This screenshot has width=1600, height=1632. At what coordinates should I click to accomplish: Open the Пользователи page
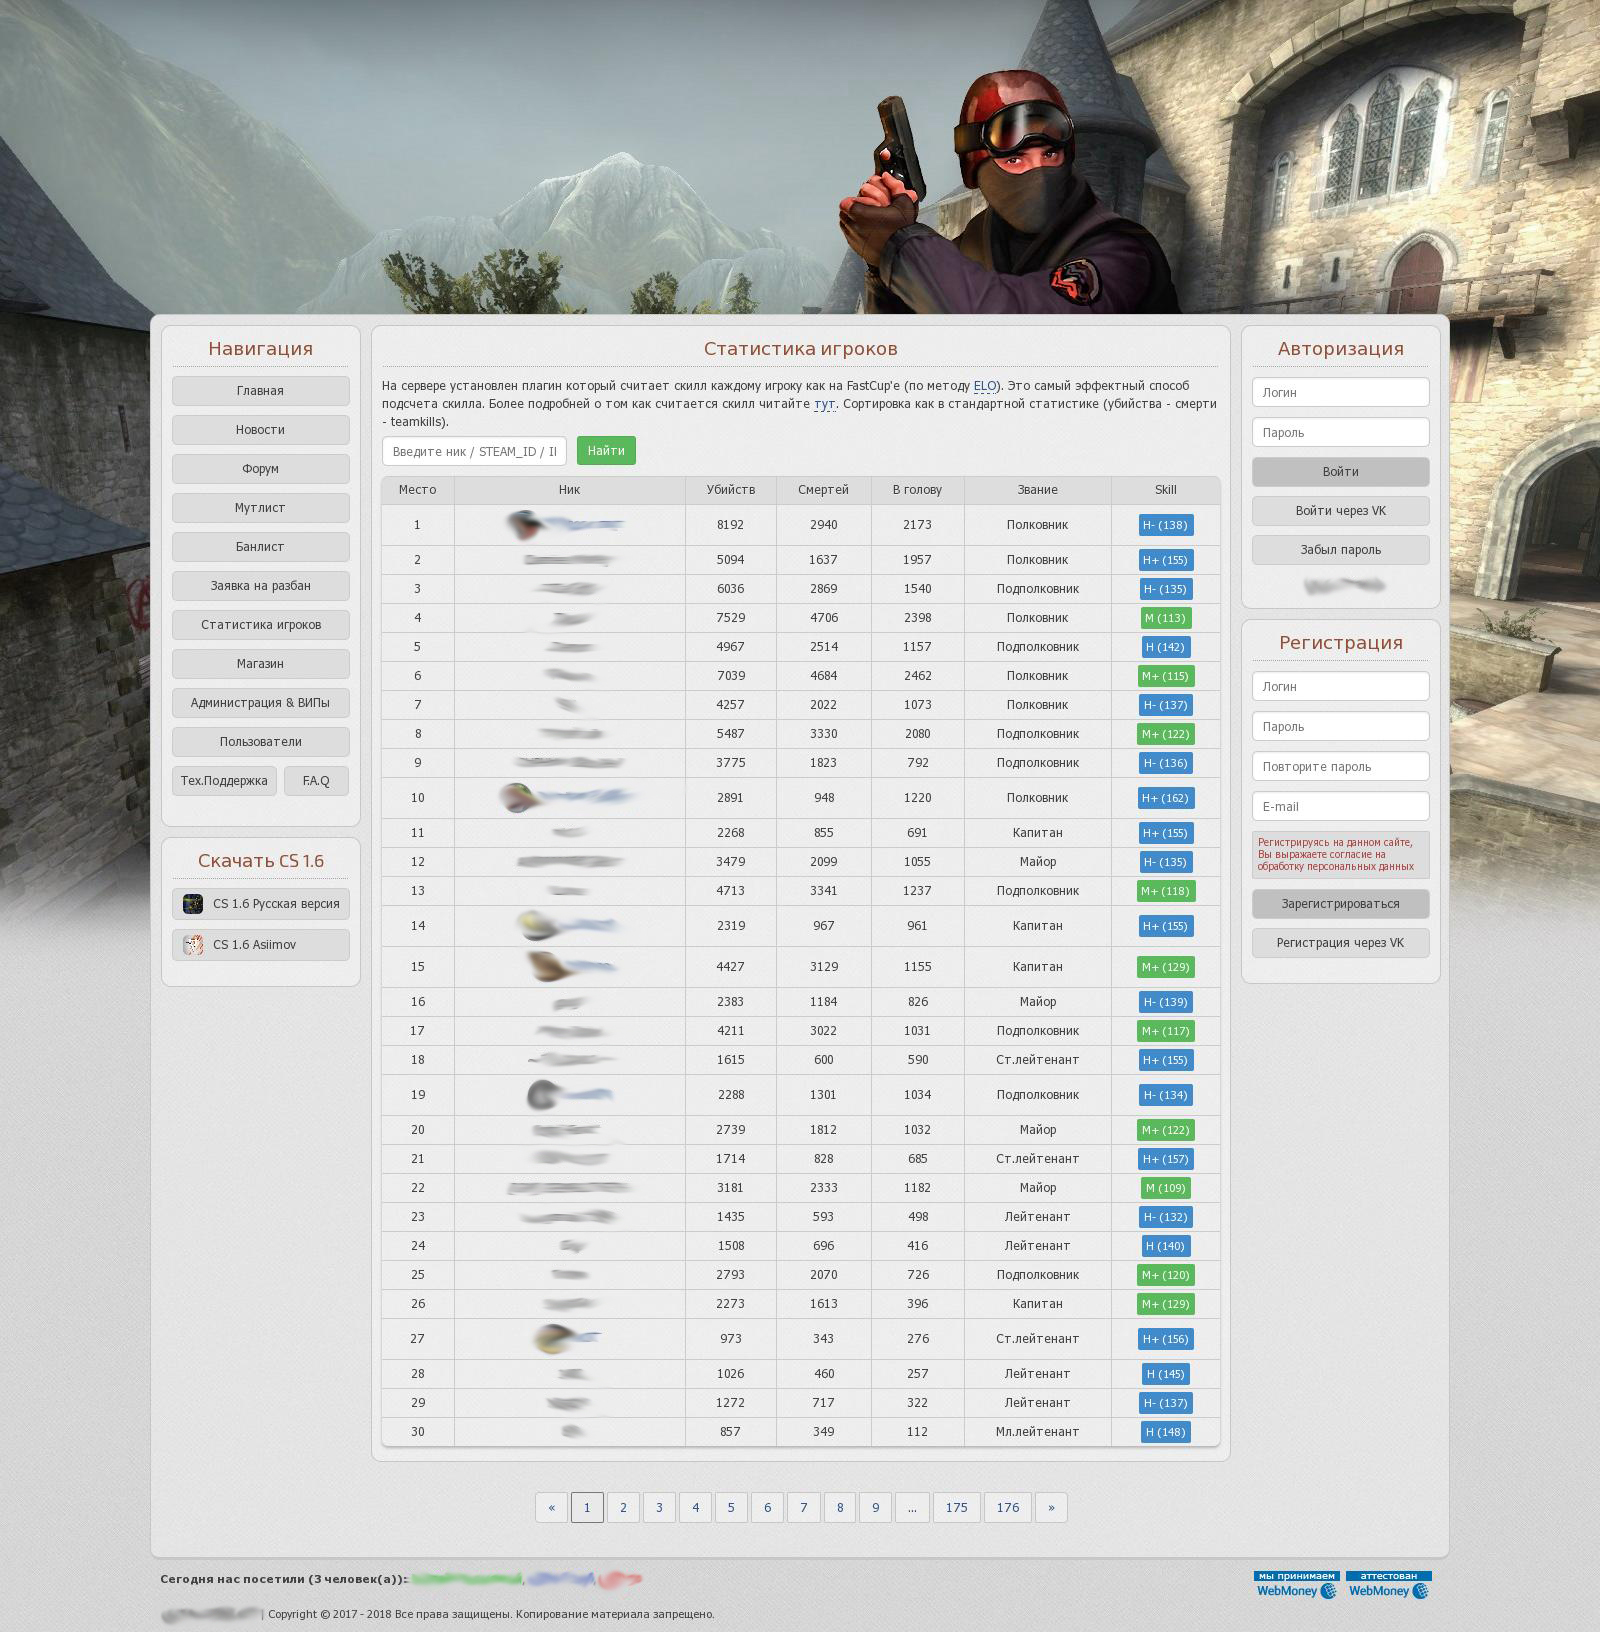(x=261, y=742)
